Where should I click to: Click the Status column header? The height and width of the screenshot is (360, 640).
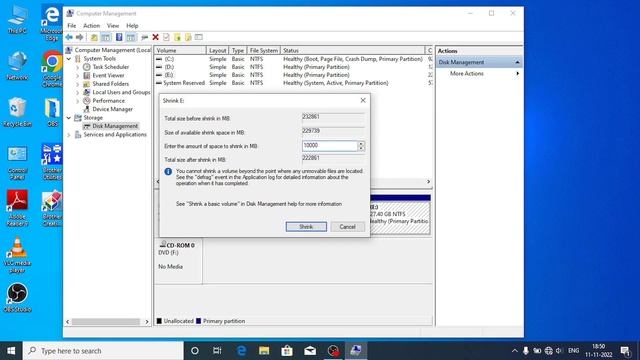pyautogui.click(x=353, y=51)
